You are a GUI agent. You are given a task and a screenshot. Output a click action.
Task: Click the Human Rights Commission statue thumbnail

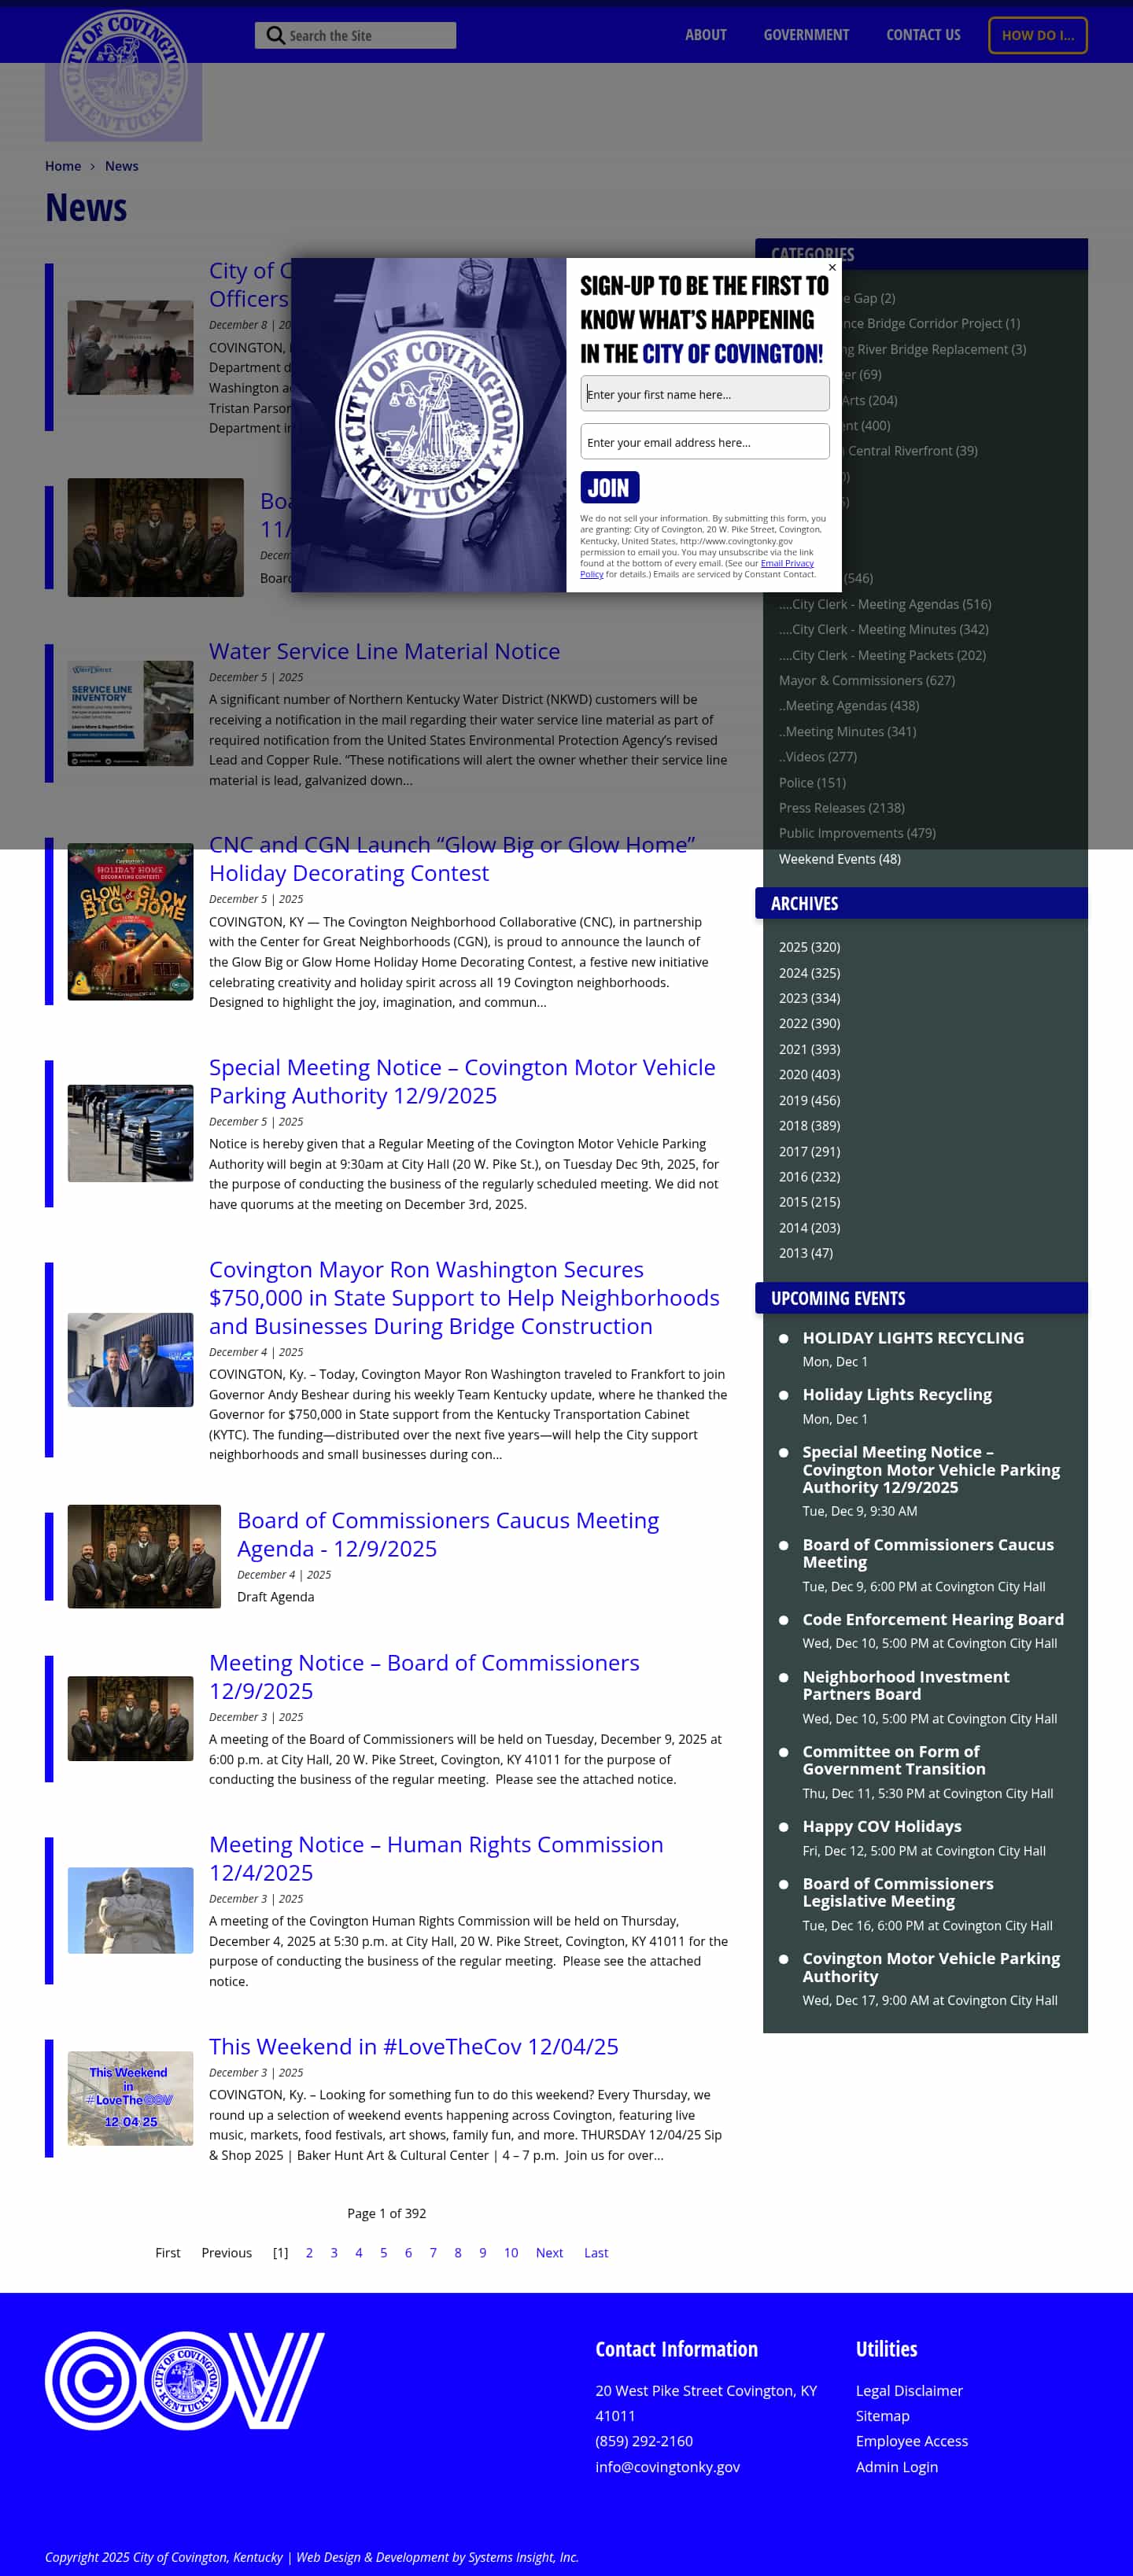pos(130,1910)
